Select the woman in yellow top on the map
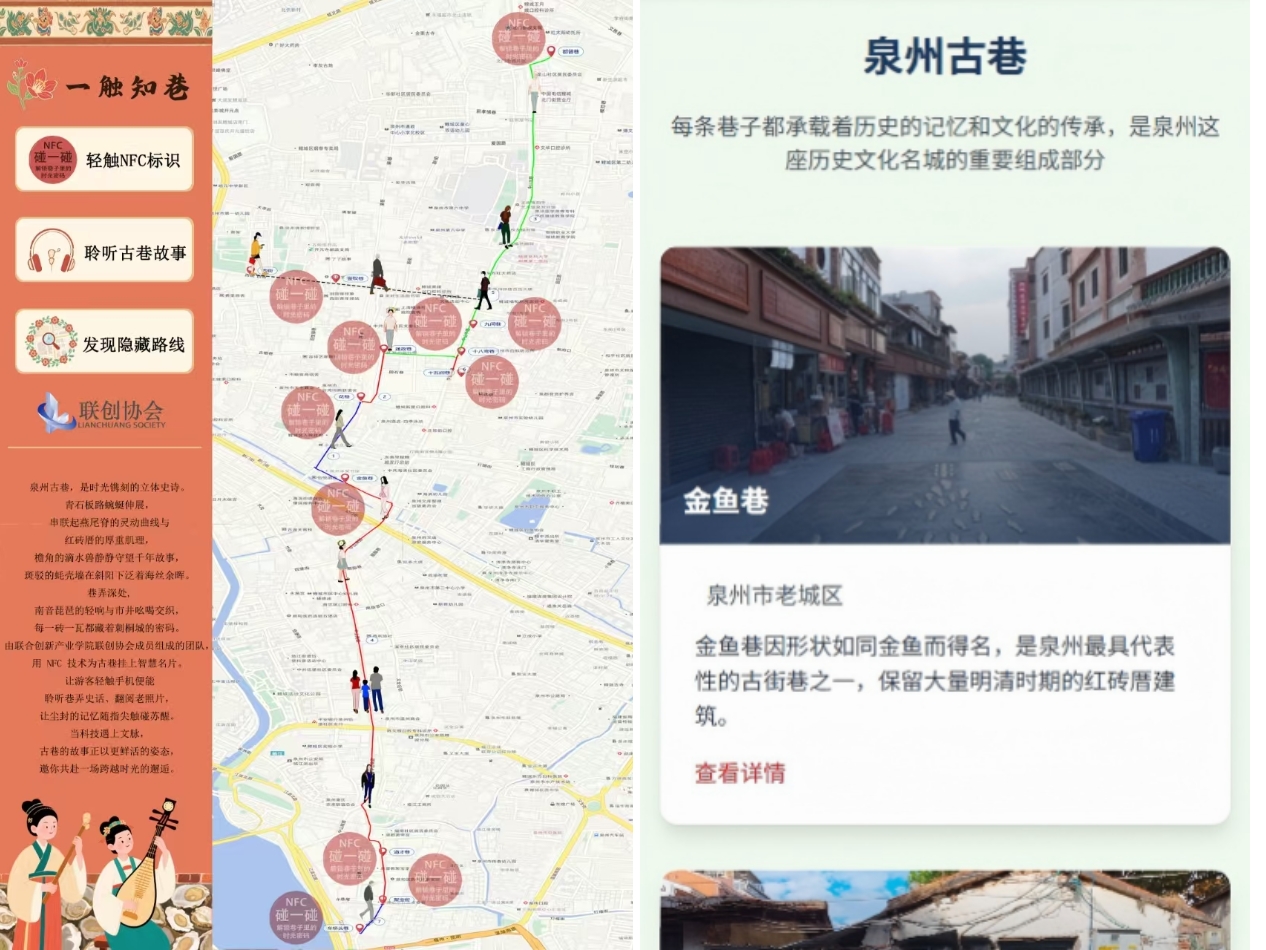Screen dimensions: 1266x950 [257, 250]
